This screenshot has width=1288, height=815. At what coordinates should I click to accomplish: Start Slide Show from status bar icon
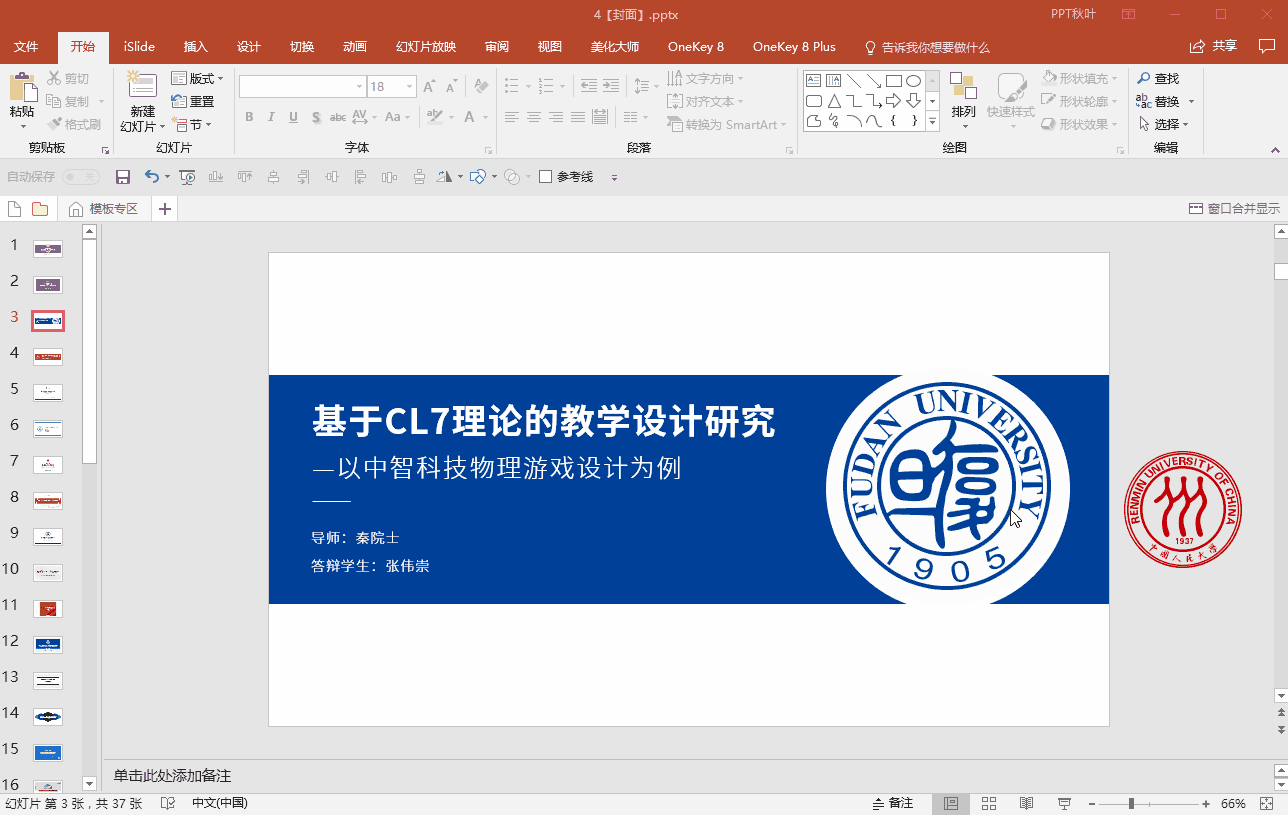point(1064,804)
